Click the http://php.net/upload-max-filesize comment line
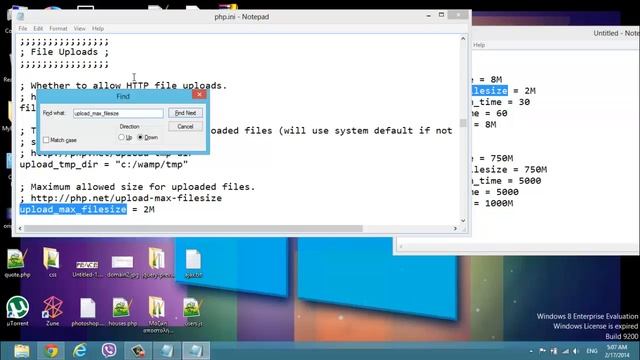Image resolution: width=640 pixels, height=360 pixels. point(121,198)
